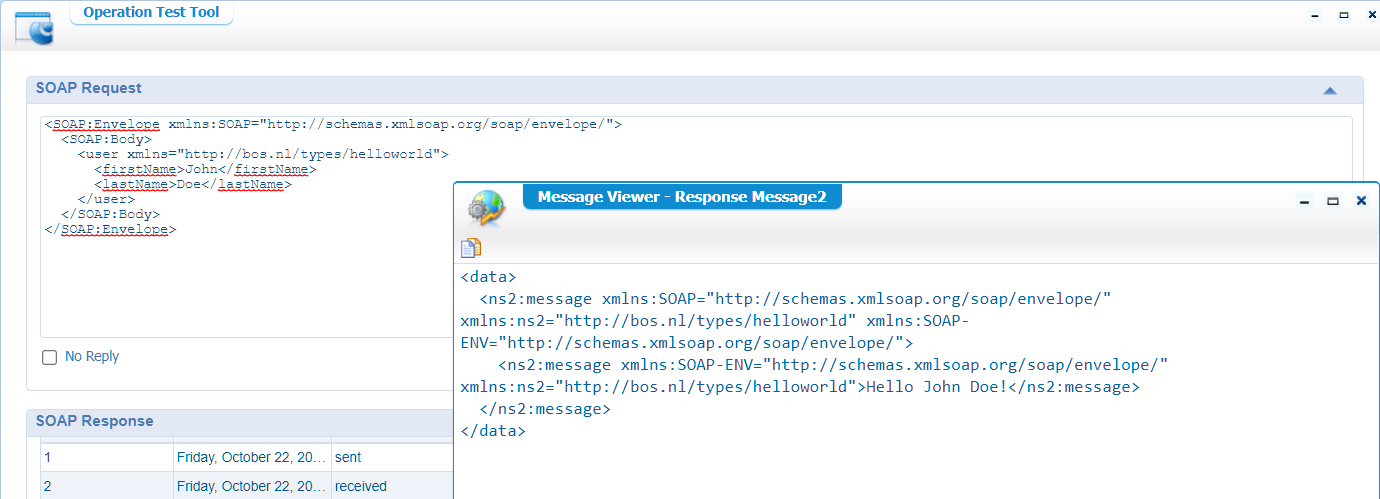The width and height of the screenshot is (1380, 499).
Task: Maximize the Operation Test Tool window
Action: 1344,15
